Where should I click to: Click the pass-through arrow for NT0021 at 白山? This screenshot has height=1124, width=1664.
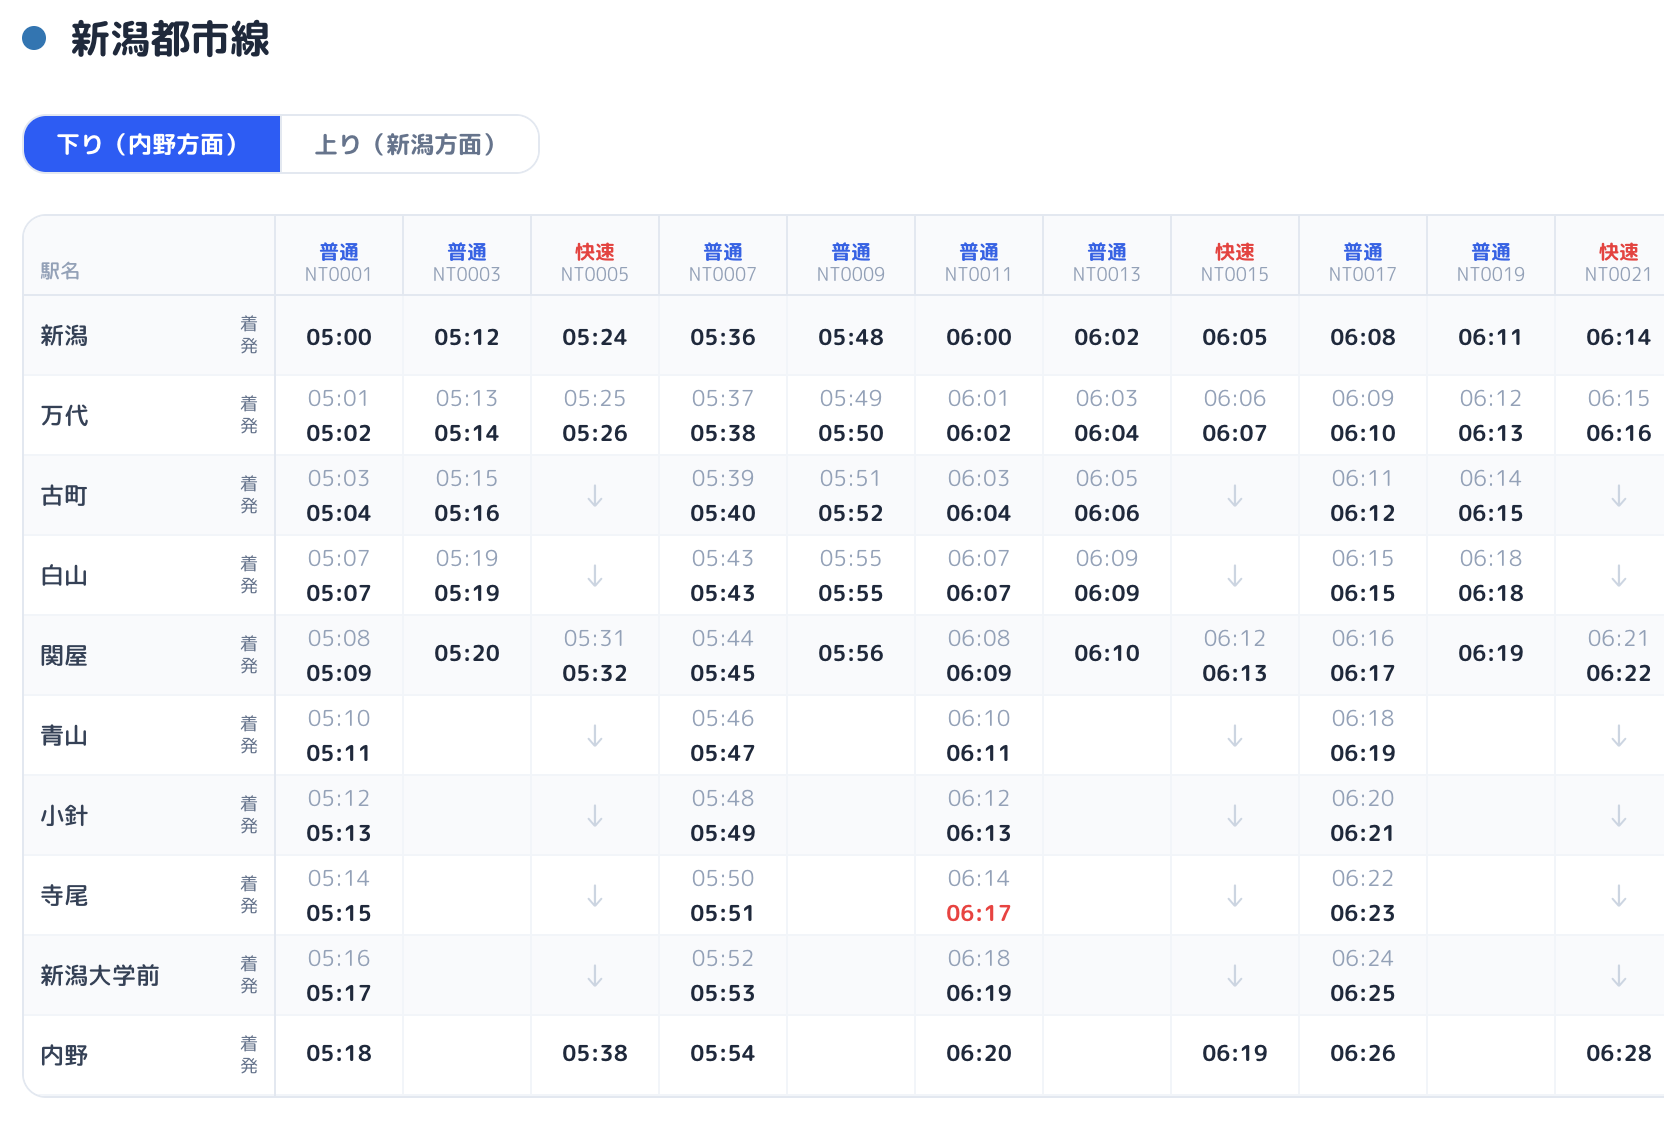pyautogui.click(x=1619, y=576)
